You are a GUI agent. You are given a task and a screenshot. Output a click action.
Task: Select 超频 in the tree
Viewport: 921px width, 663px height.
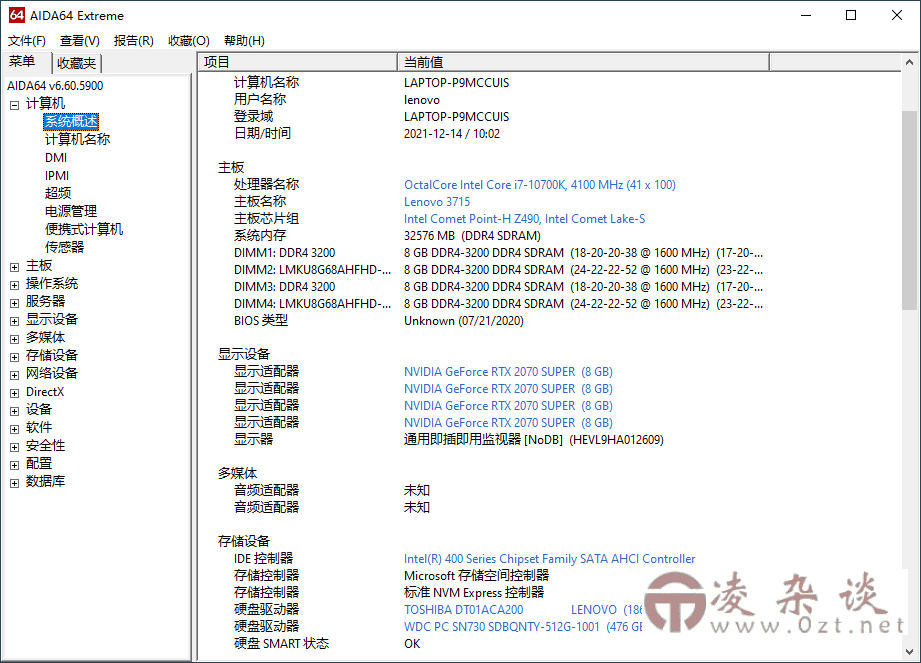coord(58,193)
